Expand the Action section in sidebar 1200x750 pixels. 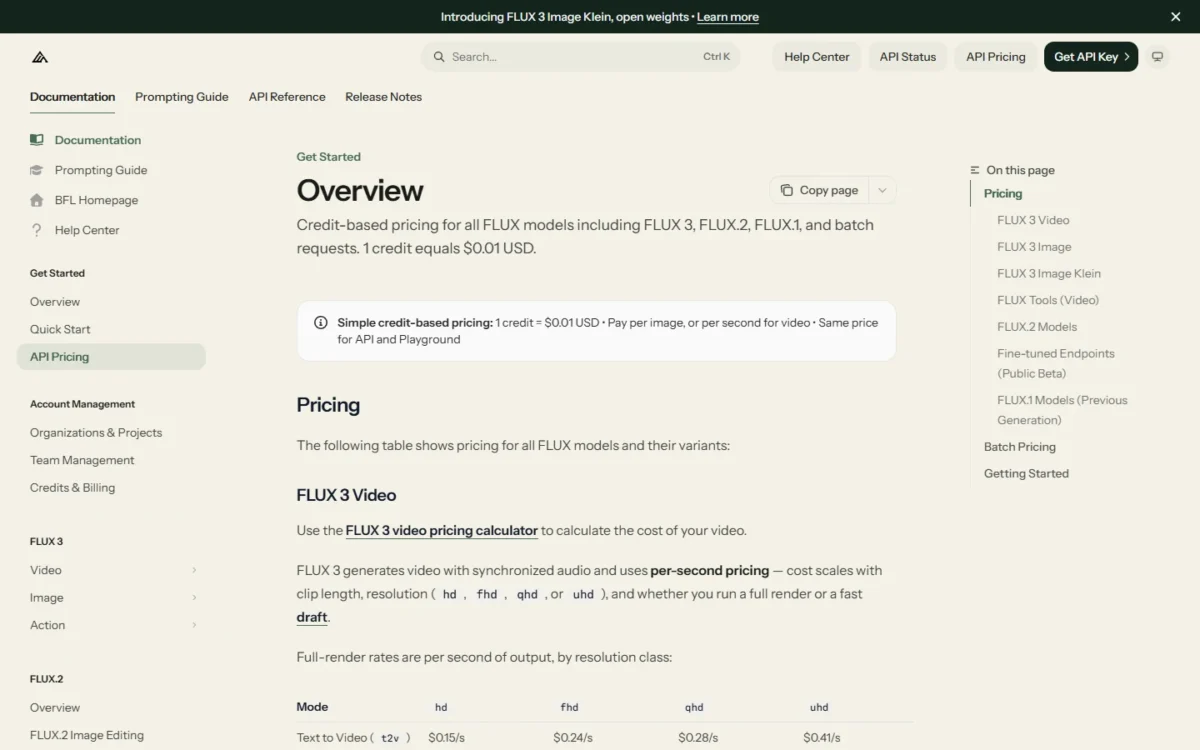pos(194,625)
